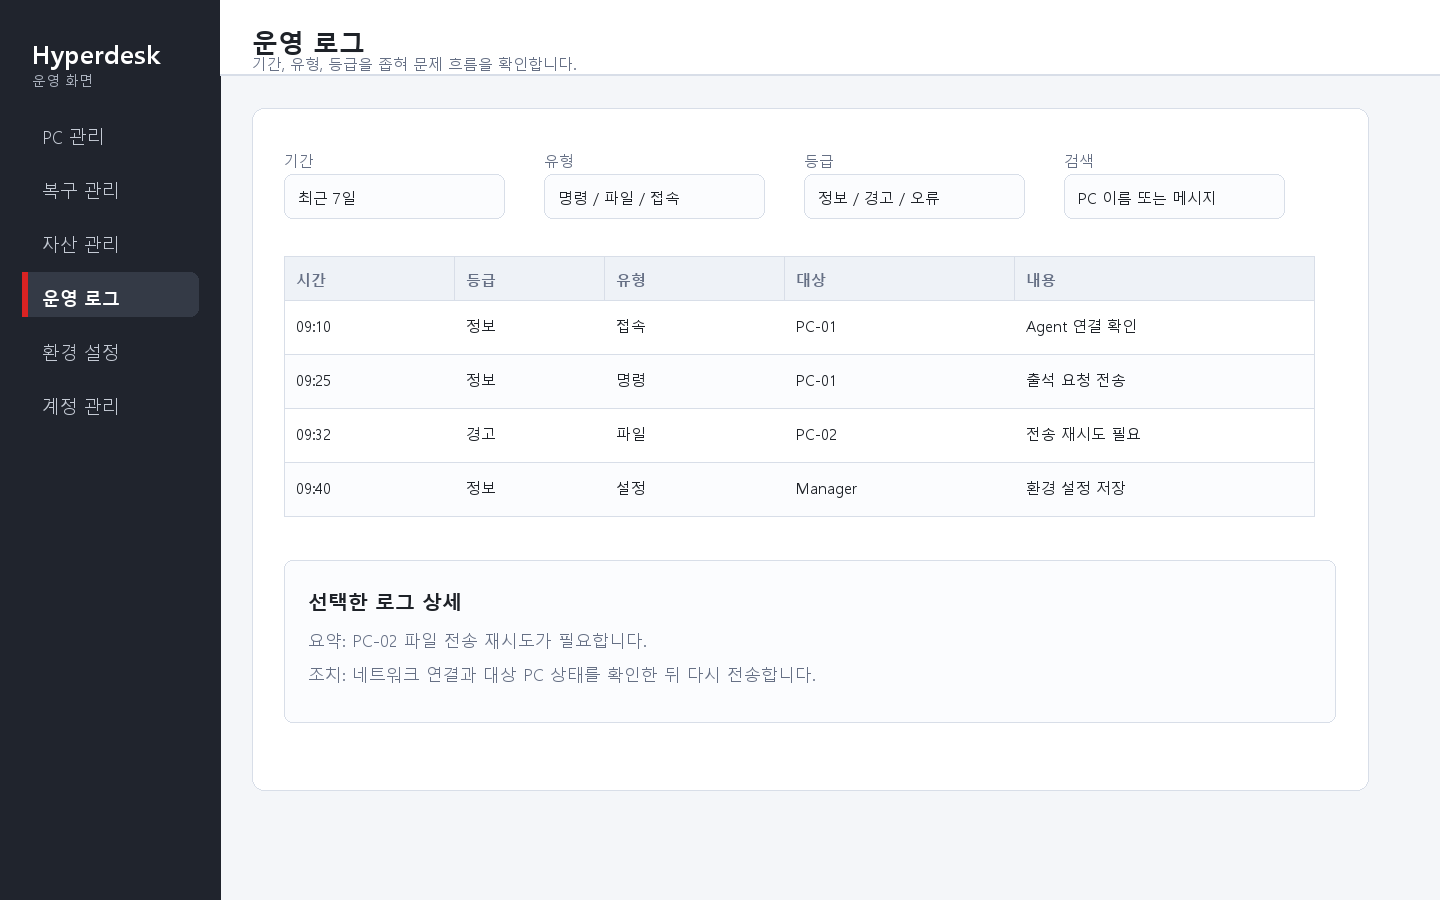
Task: Select the 09:25 log time cell
Action: [x=369, y=381]
